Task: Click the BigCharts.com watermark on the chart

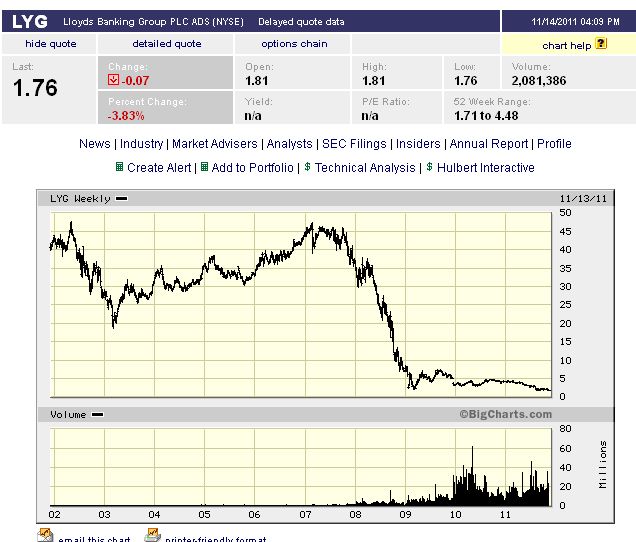Action: click(505, 414)
